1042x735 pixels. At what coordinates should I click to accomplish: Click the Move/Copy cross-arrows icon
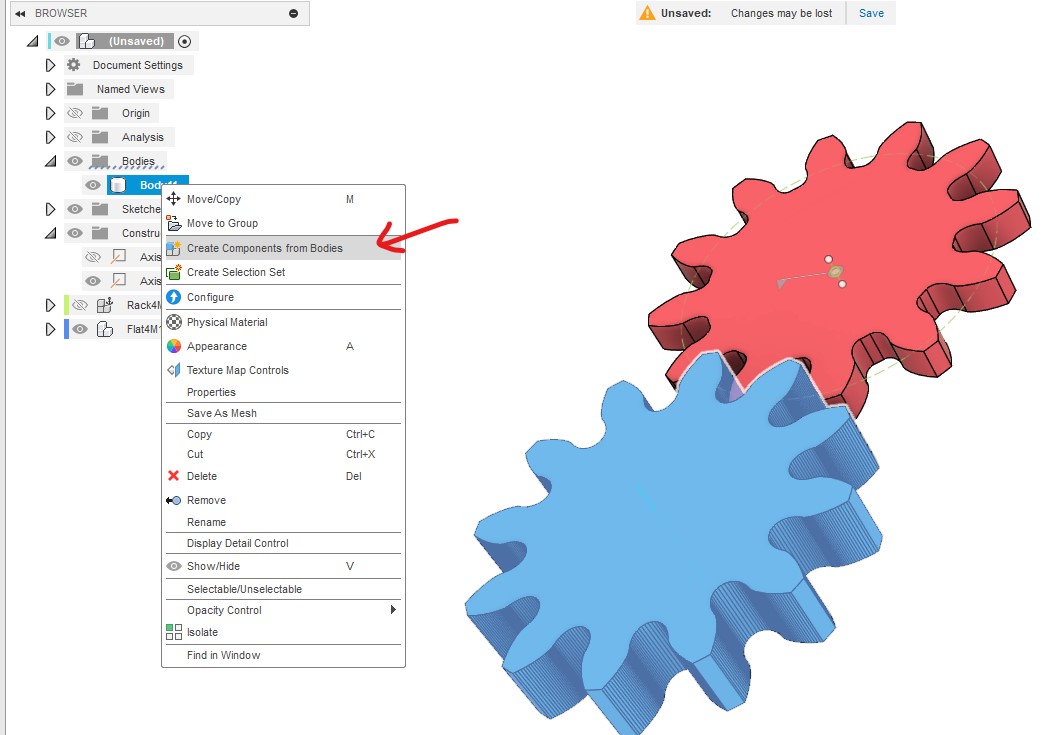(174, 199)
